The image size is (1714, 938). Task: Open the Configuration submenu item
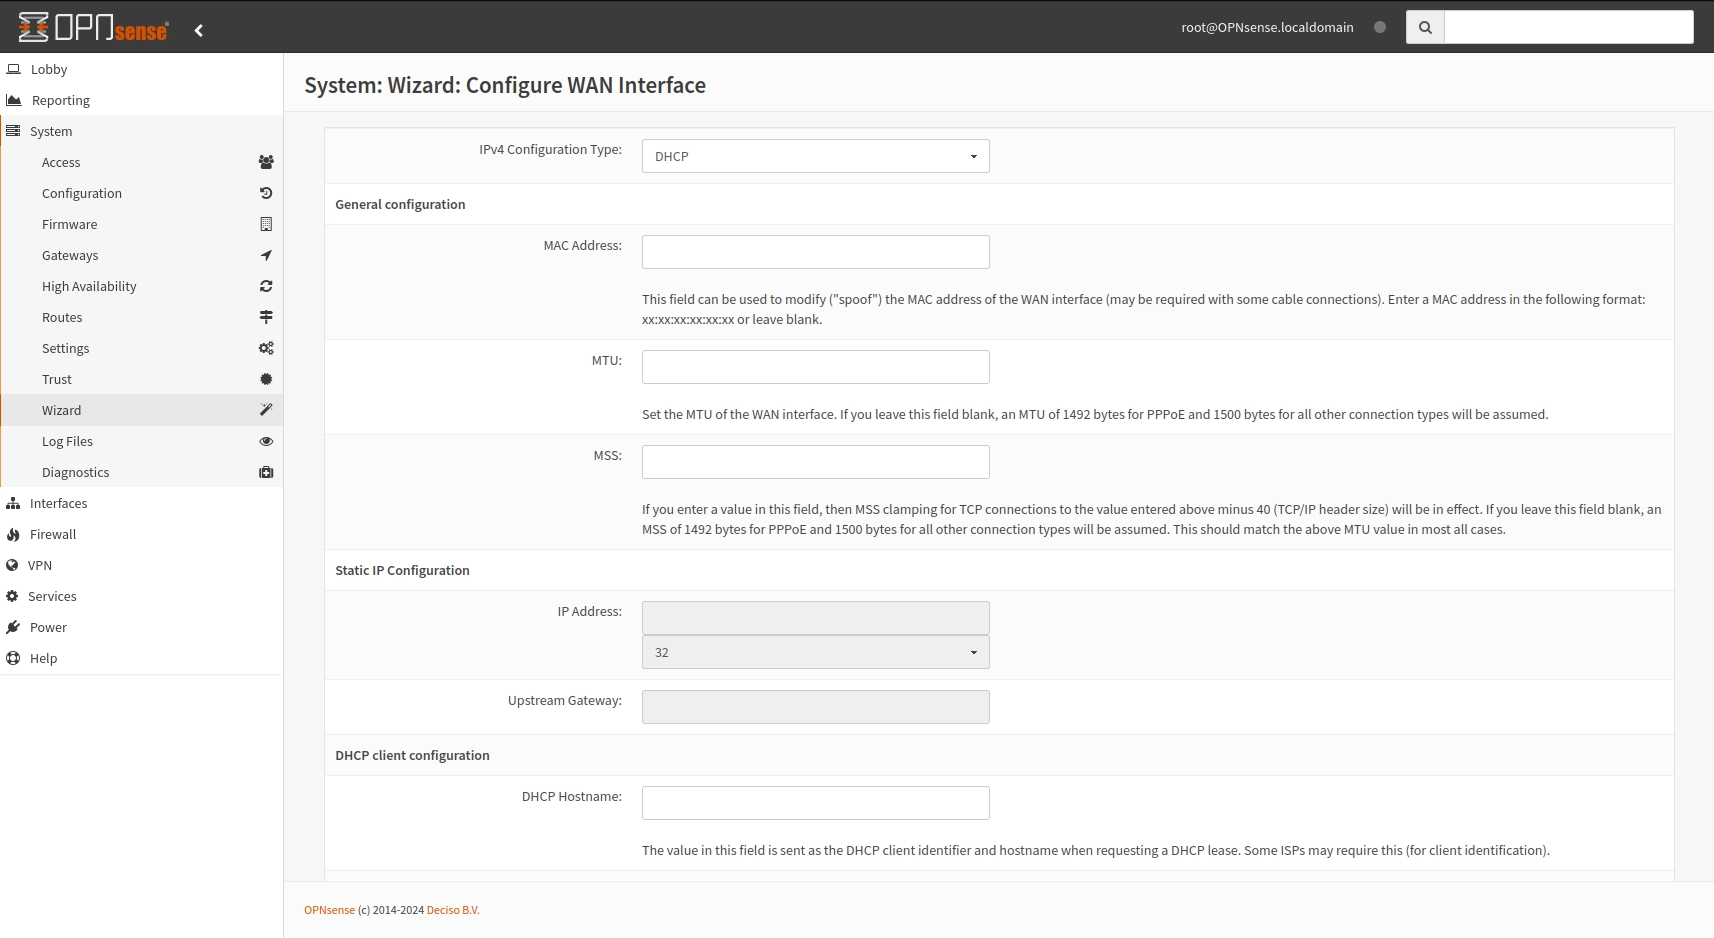click(x=141, y=193)
